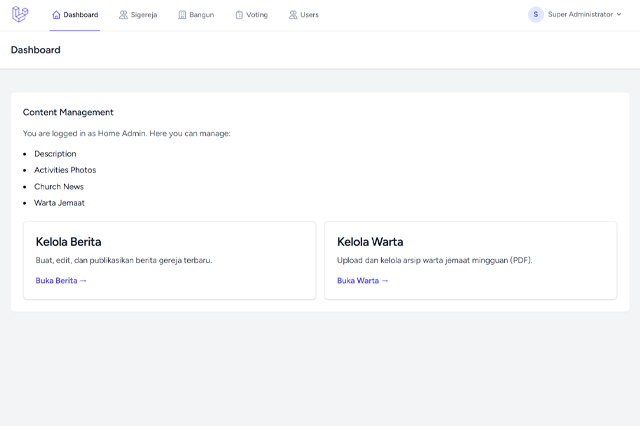640x426 pixels.
Task: Click the home icon beside Dashboard
Action: coord(56,15)
